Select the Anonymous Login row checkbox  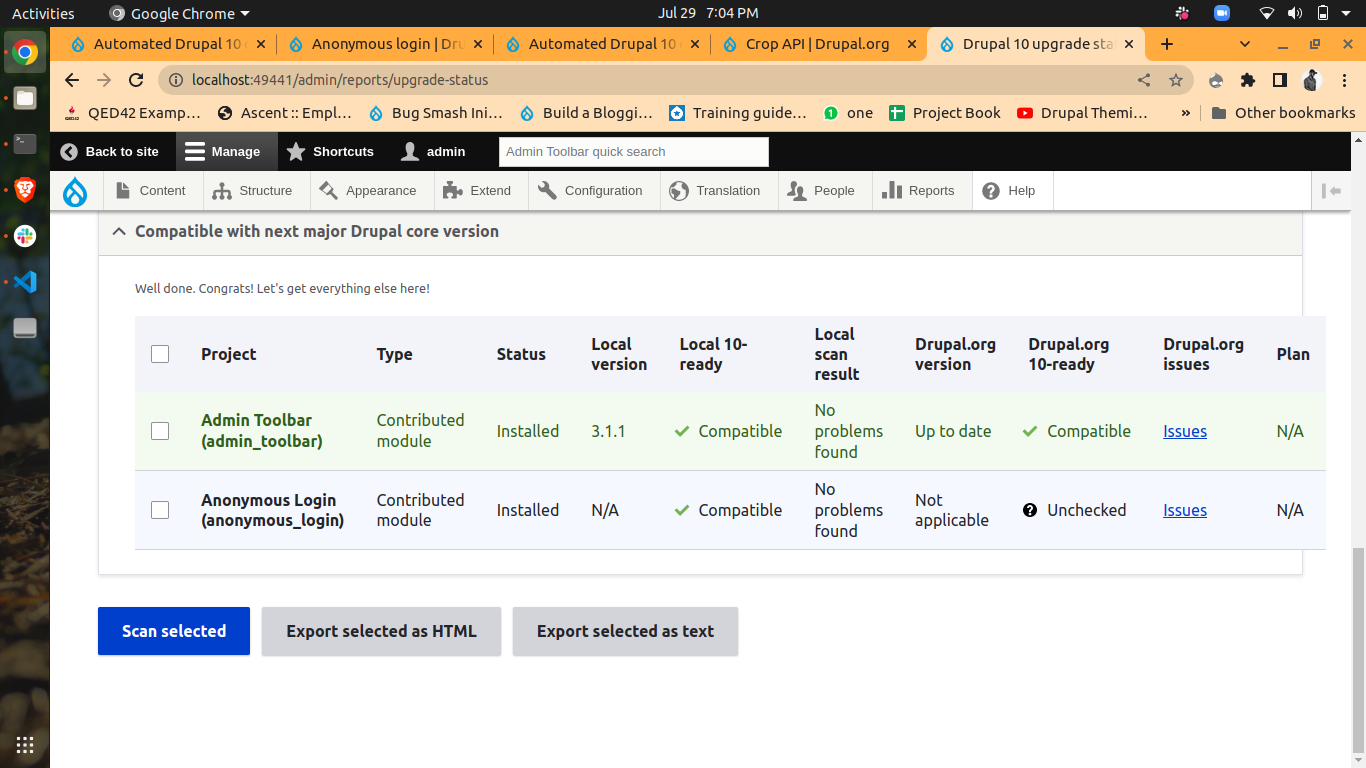(160, 510)
